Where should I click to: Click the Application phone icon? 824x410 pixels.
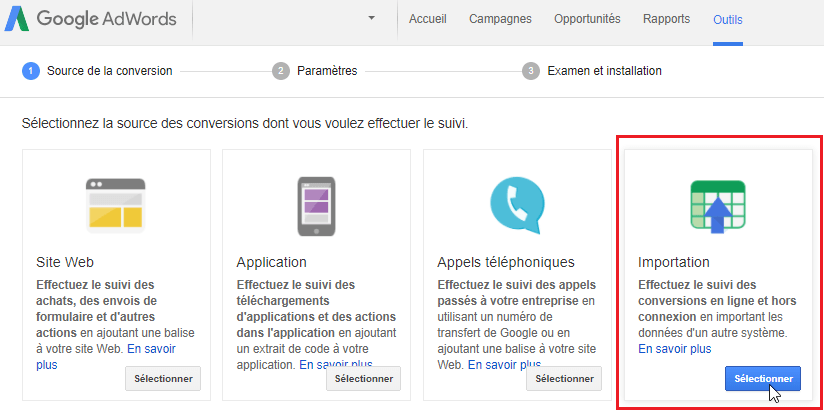click(316, 207)
